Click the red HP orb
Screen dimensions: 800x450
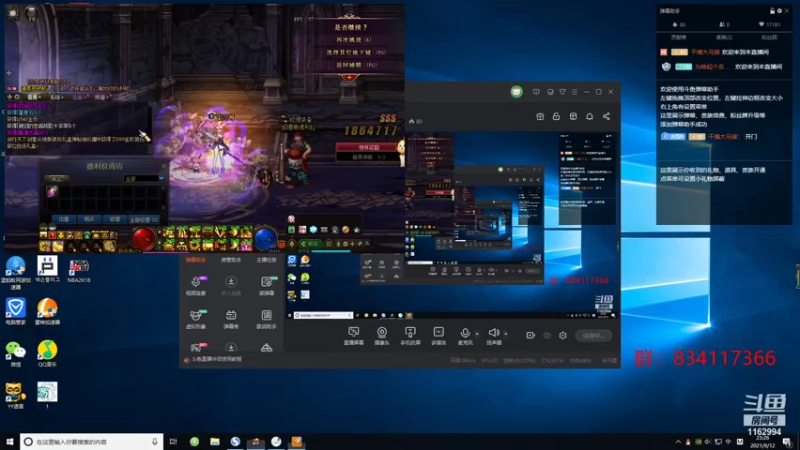click(x=144, y=238)
